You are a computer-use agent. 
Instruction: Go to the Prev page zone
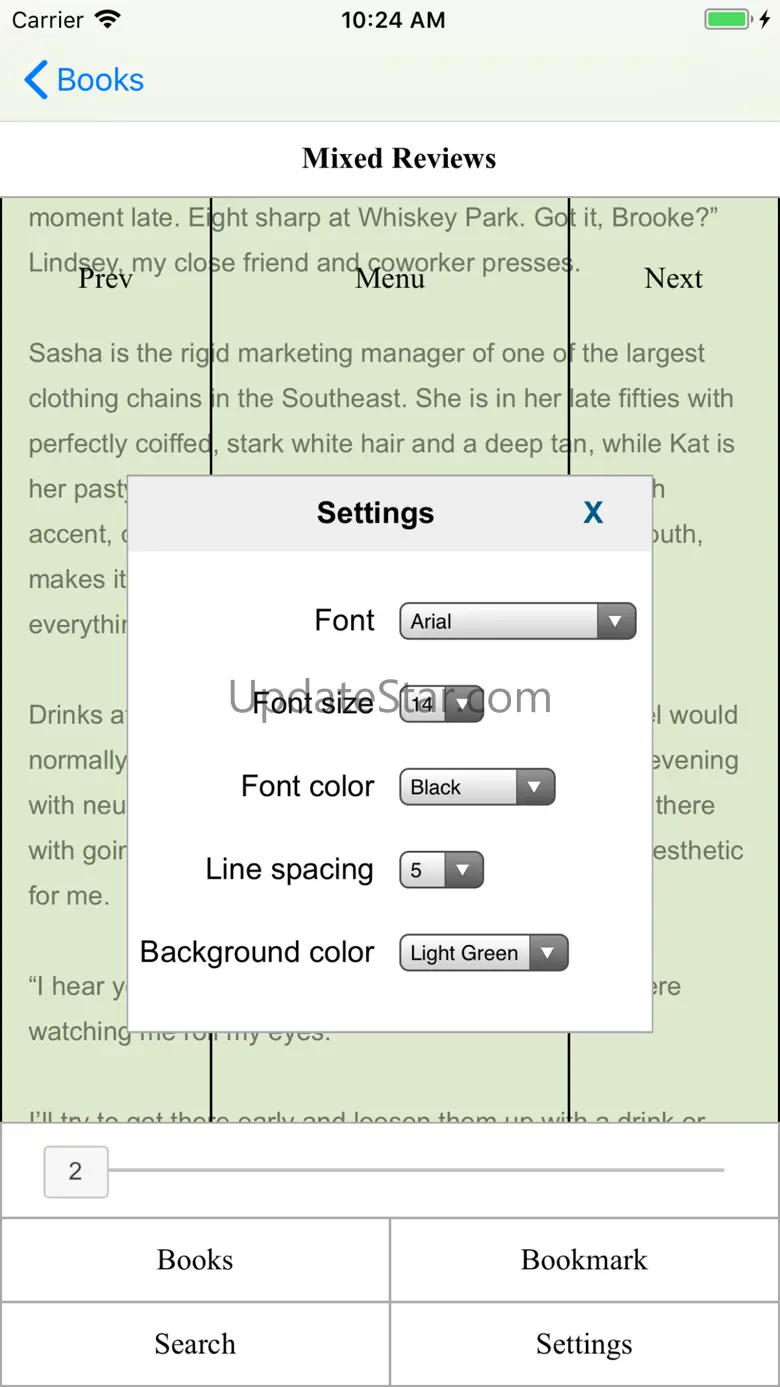pos(105,278)
